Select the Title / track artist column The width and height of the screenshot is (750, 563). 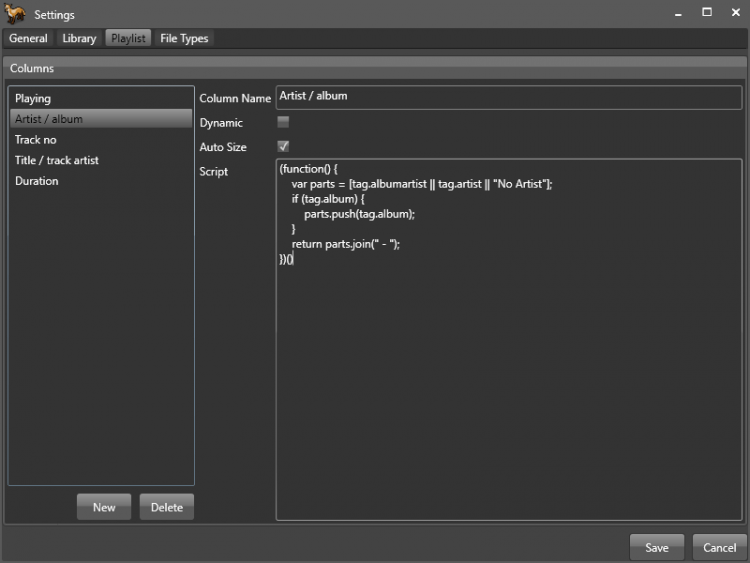(57, 160)
